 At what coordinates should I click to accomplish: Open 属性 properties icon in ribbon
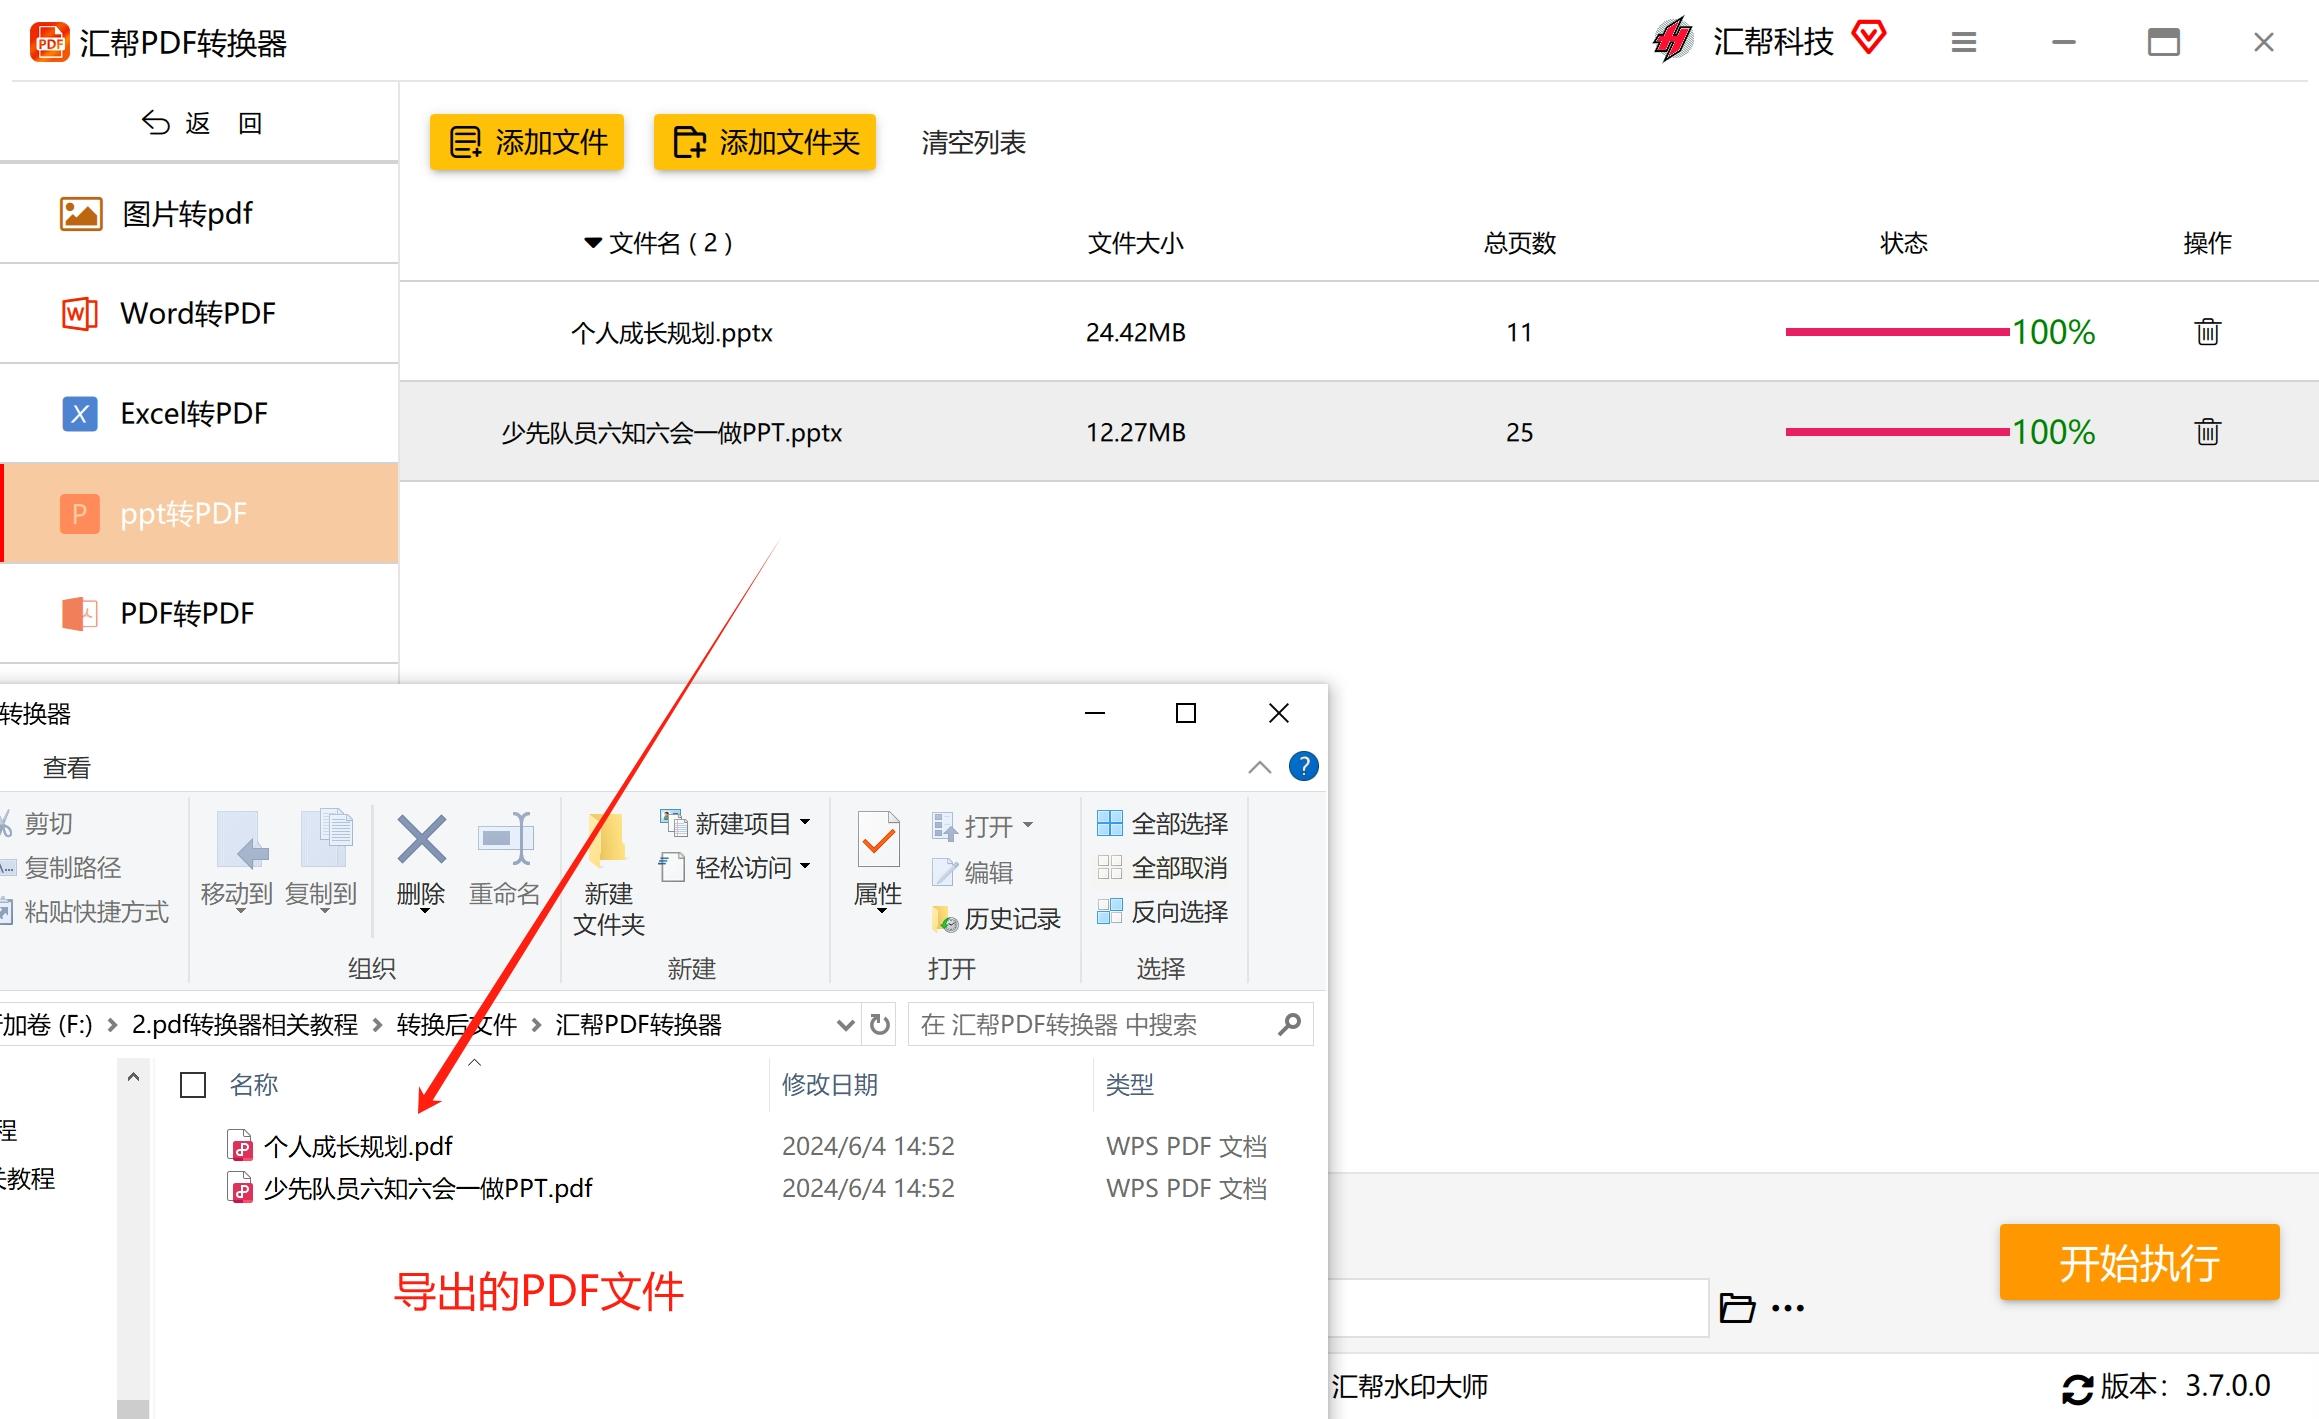pyautogui.click(x=878, y=841)
